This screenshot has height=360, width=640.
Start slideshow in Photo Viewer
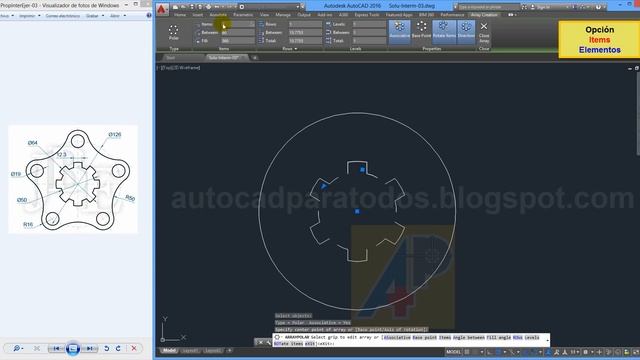pos(73,348)
